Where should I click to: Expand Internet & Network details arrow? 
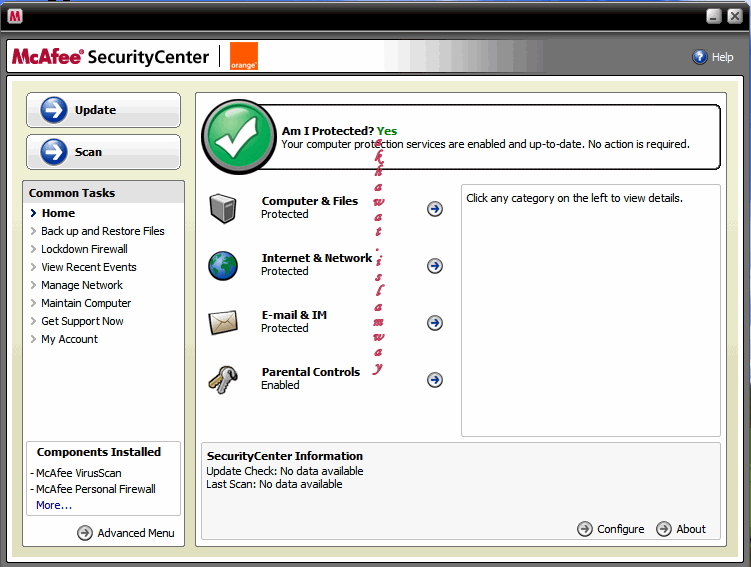[435, 266]
